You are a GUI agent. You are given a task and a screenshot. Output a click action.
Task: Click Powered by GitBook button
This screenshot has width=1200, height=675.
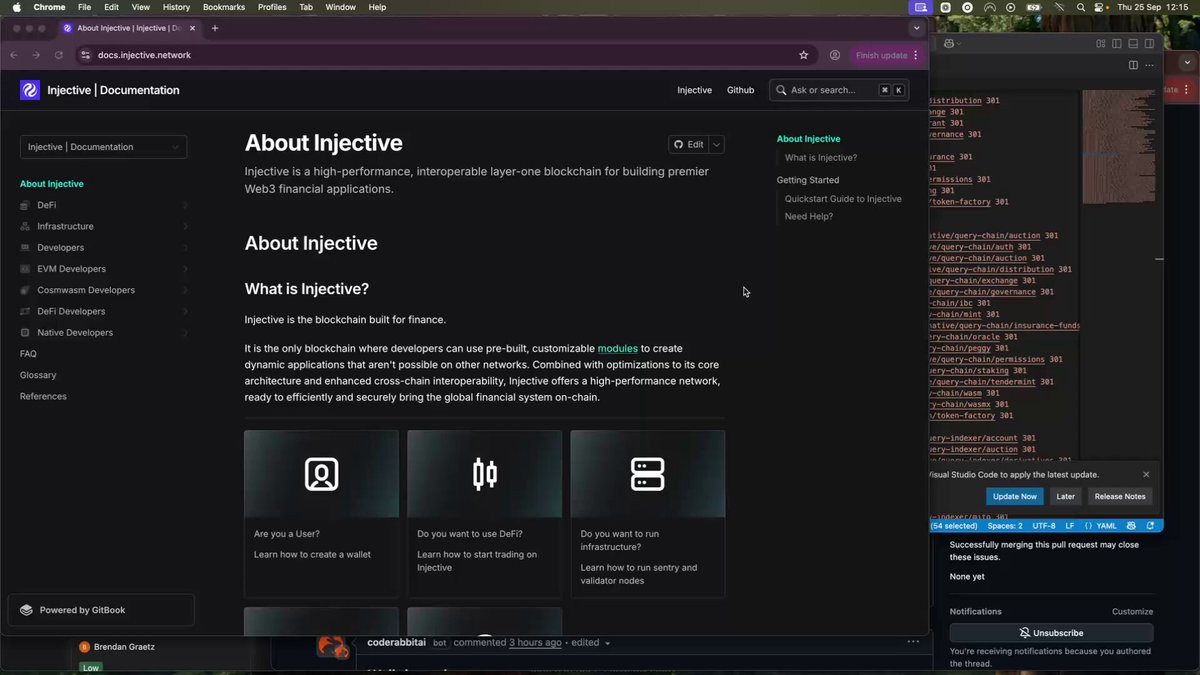click(101, 610)
